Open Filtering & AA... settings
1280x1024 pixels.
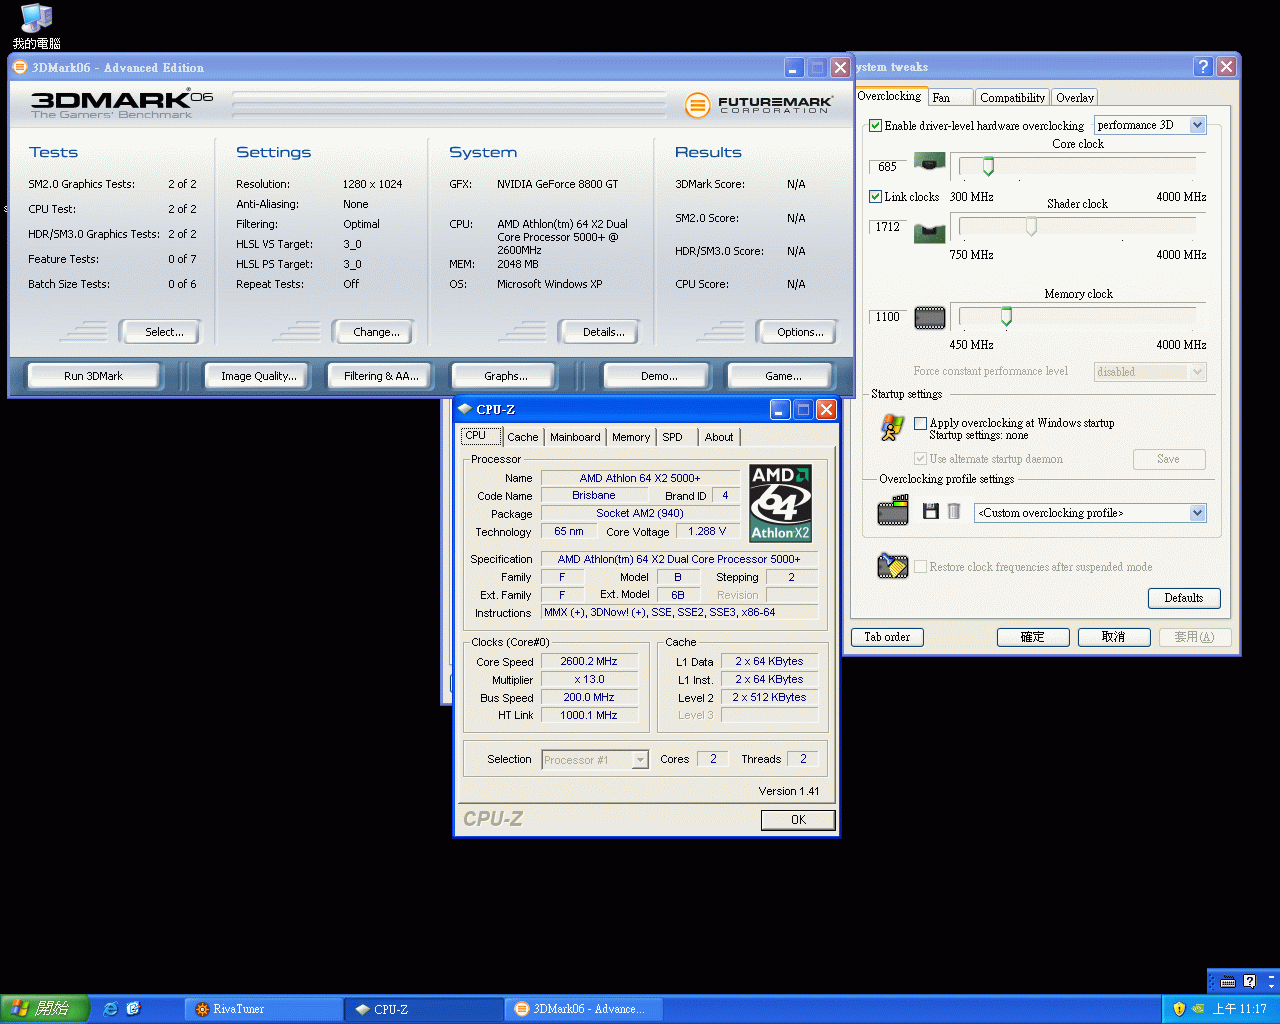pyautogui.click(x=380, y=376)
